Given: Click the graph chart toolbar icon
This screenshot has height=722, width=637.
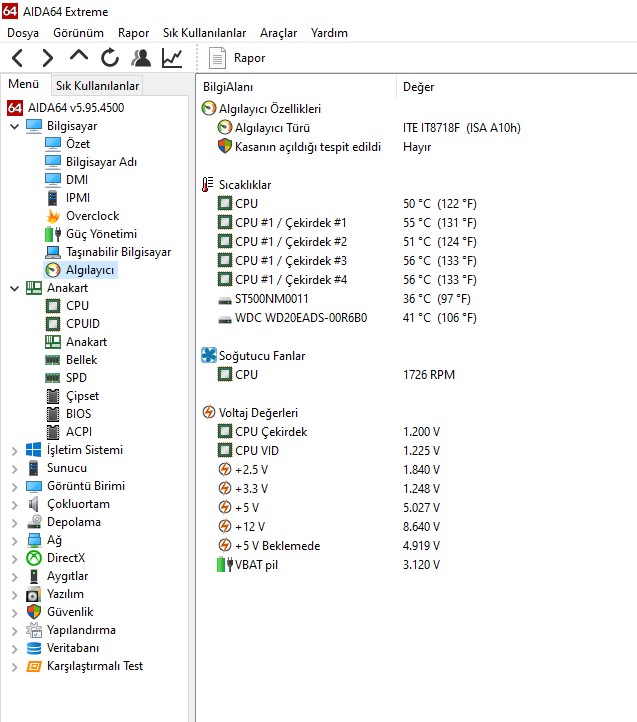Looking at the screenshot, I should [x=172, y=58].
